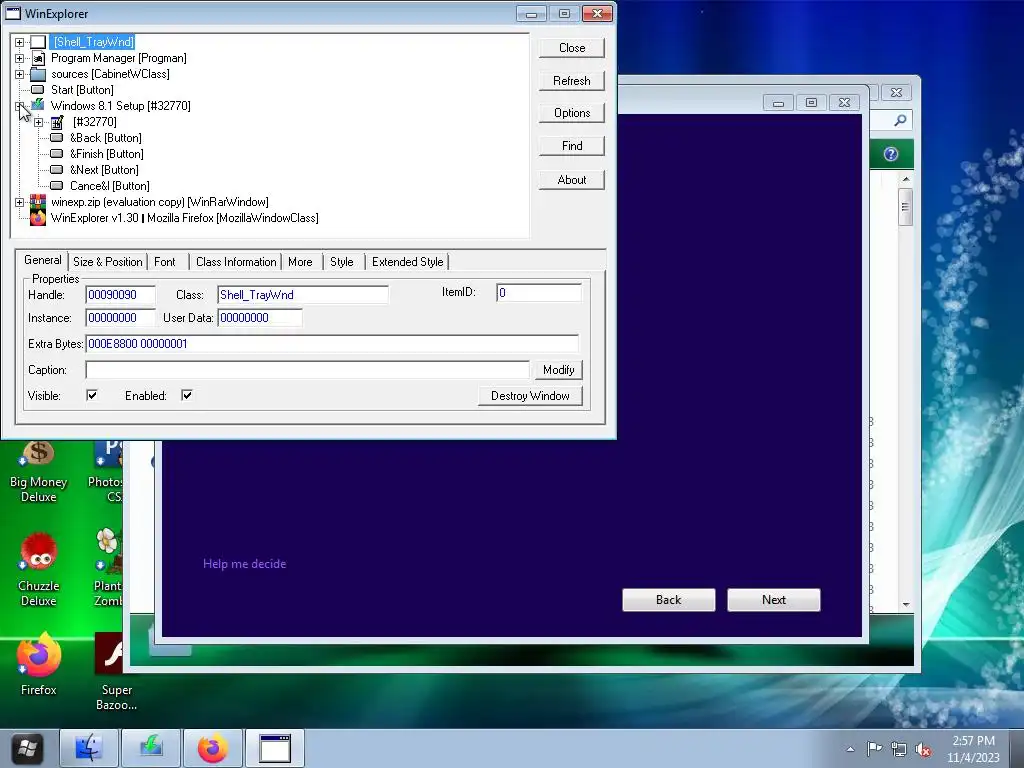Screen dimensions: 1024x768
Task: Collapse the Windows 8.1 Setup node
Action: point(20,106)
